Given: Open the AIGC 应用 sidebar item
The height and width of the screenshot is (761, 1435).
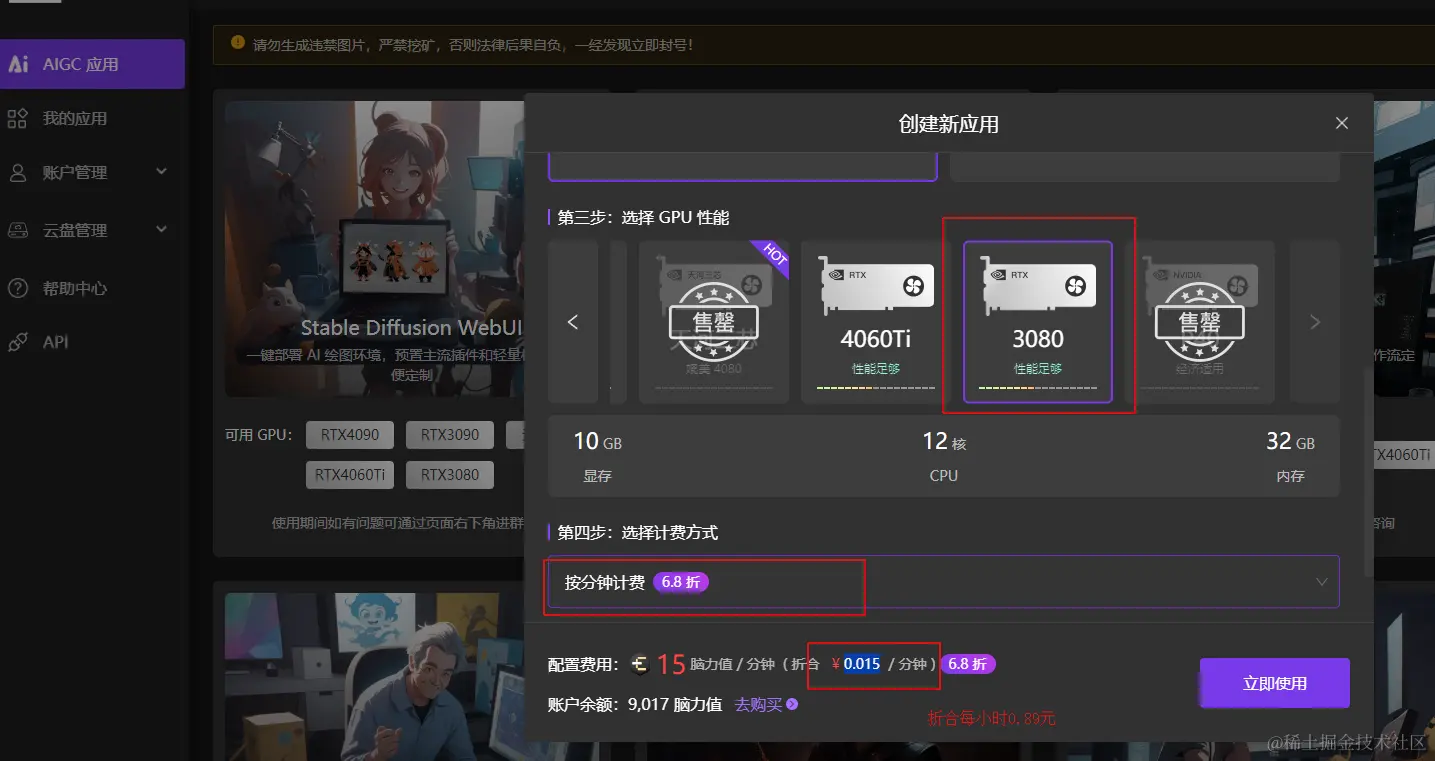Looking at the screenshot, I should pos(92,64).
